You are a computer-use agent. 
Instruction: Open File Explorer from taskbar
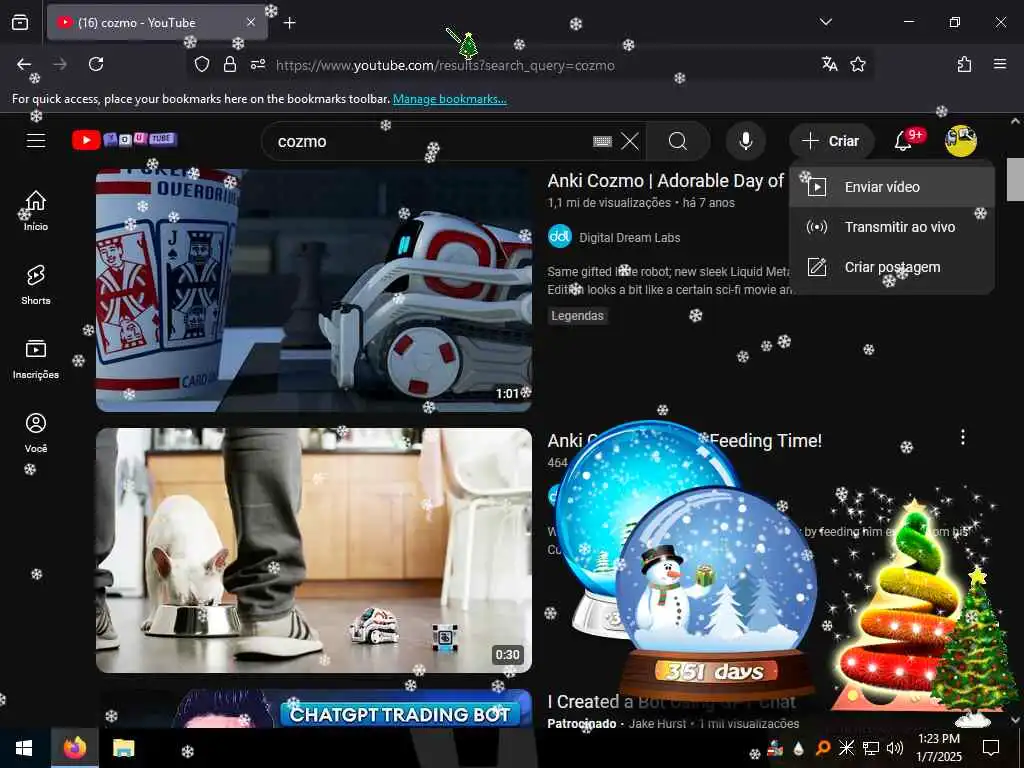[123, 748]
